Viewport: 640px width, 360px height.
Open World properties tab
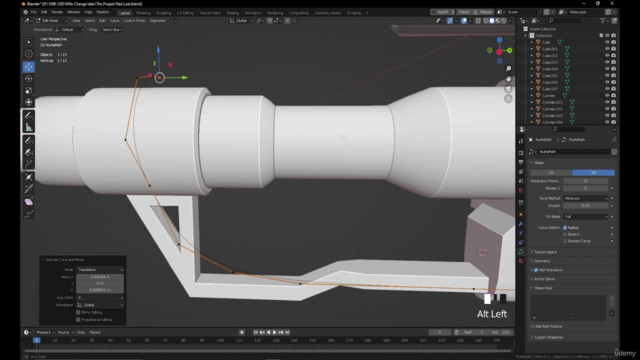pyautogui.click(x=521, y=191)
